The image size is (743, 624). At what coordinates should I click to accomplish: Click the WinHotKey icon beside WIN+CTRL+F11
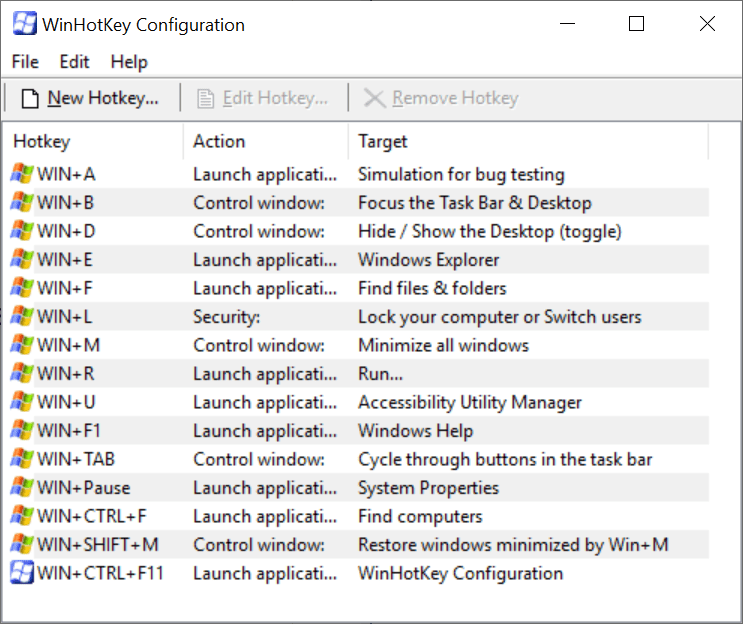(x=22, y=572)
